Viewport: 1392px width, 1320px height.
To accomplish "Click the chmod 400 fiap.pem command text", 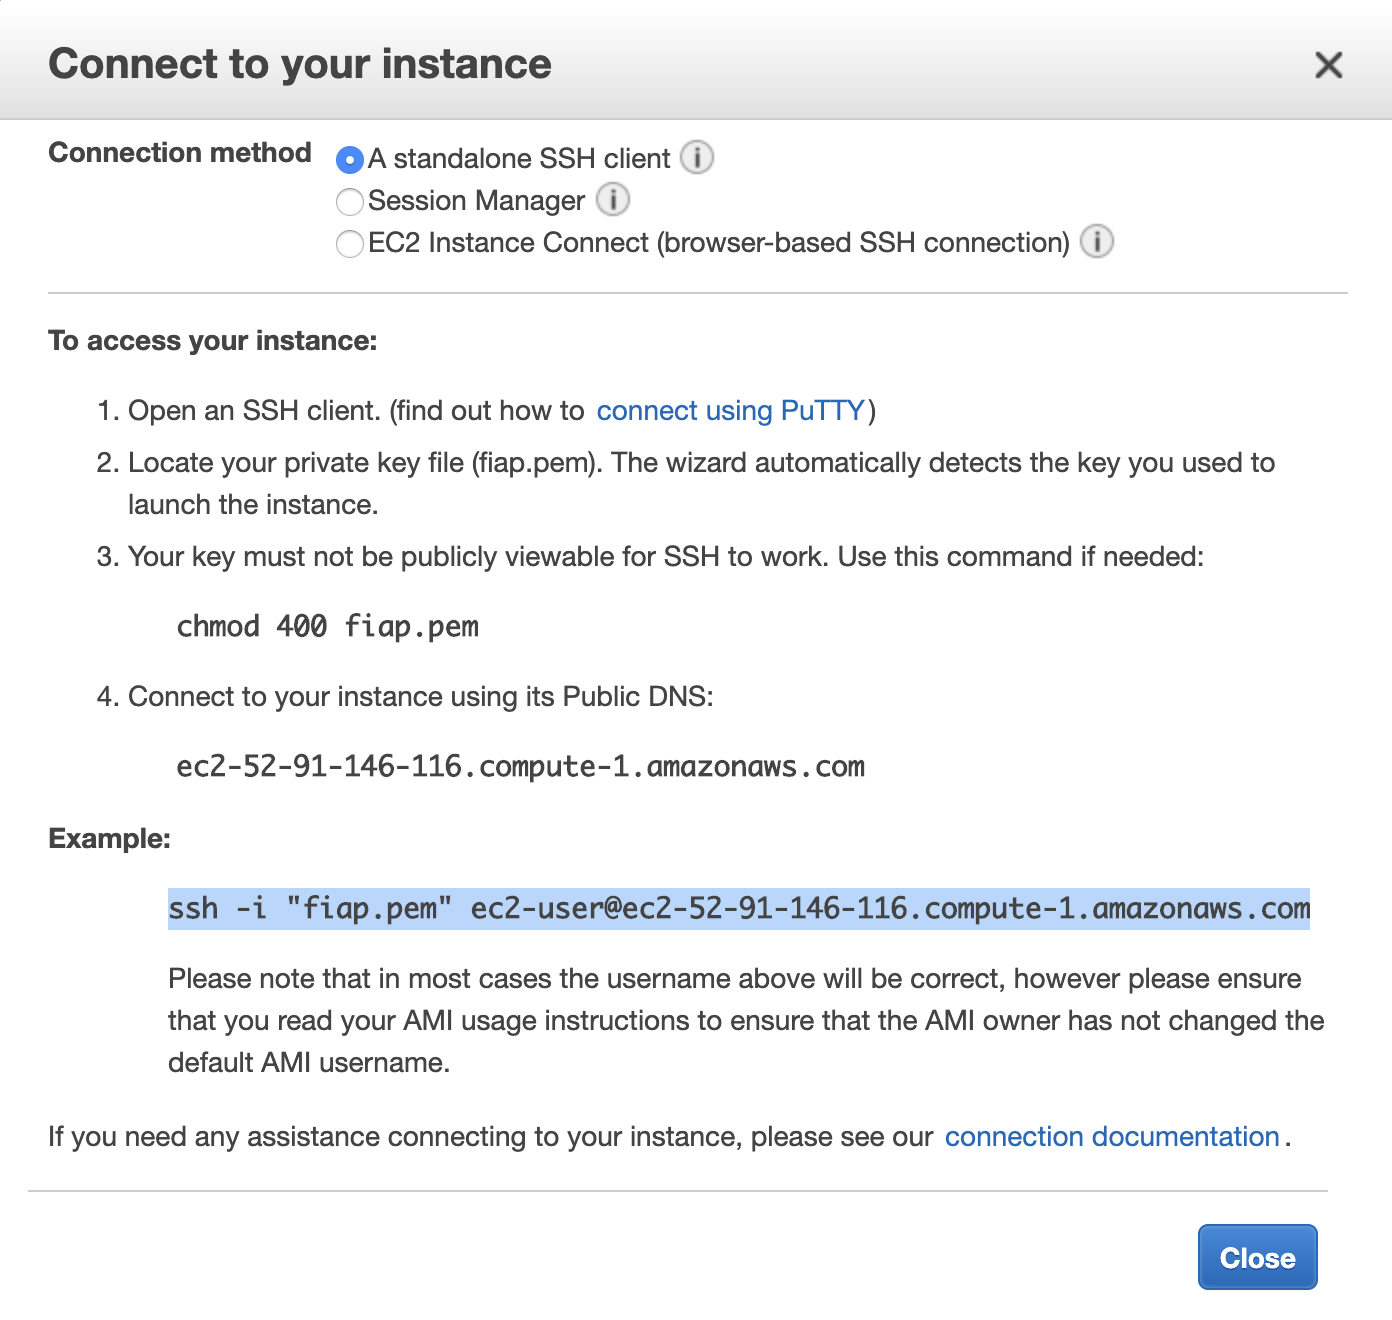I will tap(328, 627).
